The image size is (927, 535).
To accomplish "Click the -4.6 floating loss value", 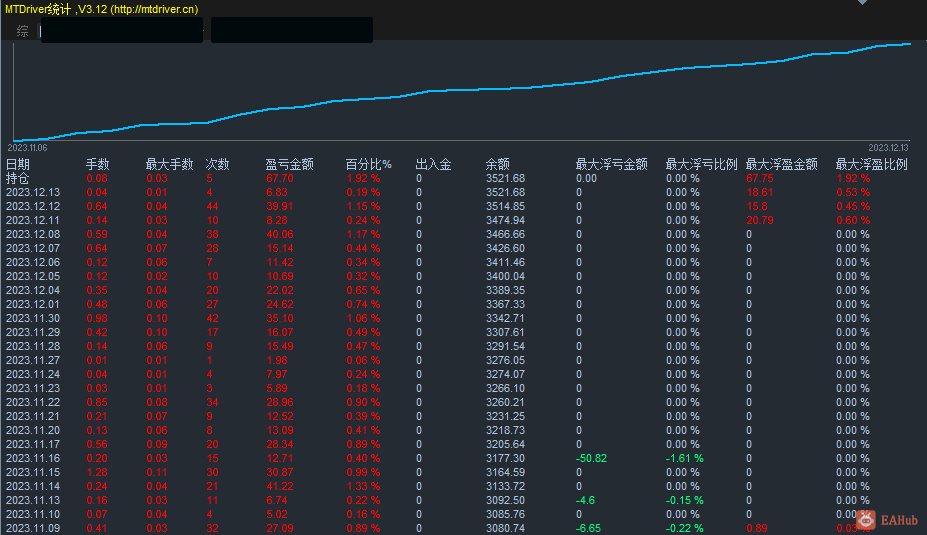I will tap(585, 500).
